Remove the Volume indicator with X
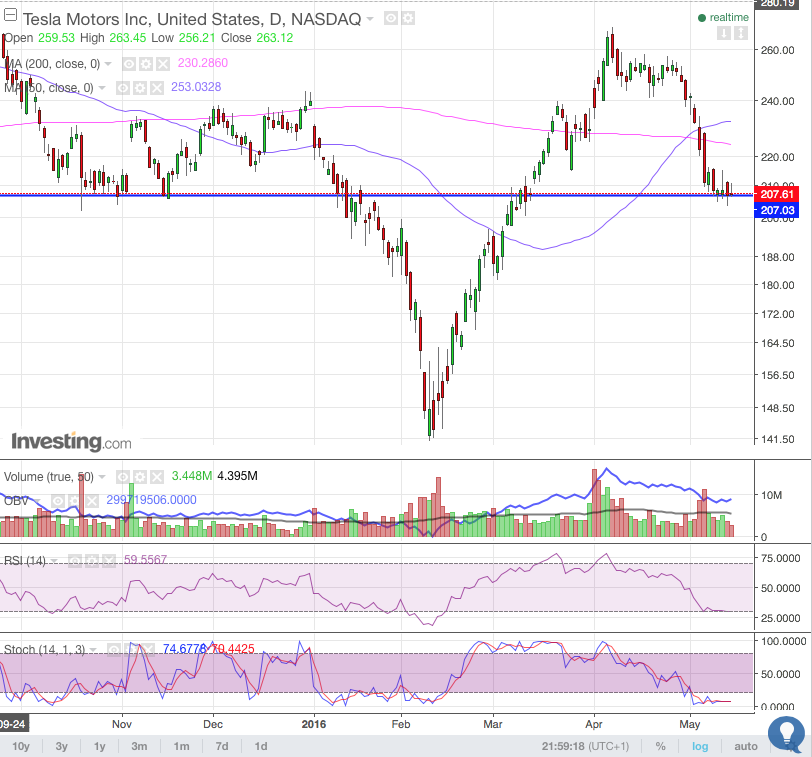812x757 pixels. pyautogui.click(x=156, y=476)
